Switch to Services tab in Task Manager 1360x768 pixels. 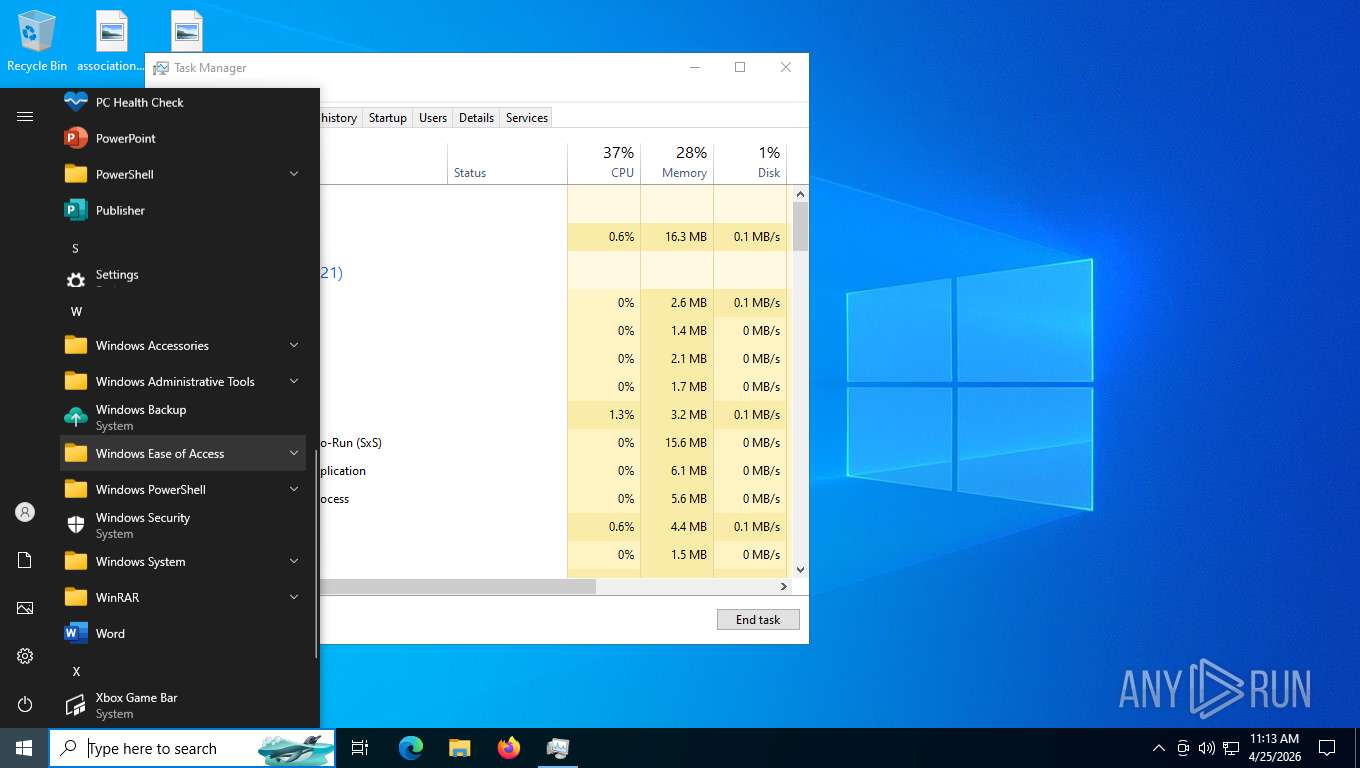tap(527, 118)
